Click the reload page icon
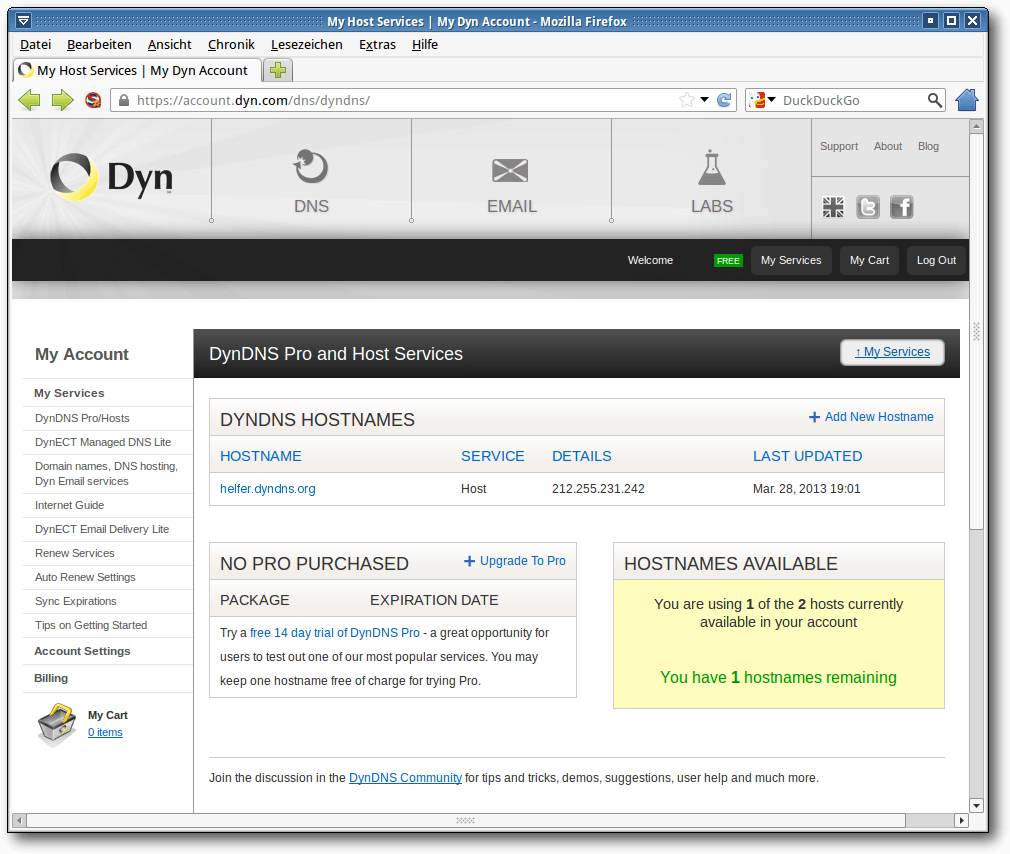 pos(724,100)
